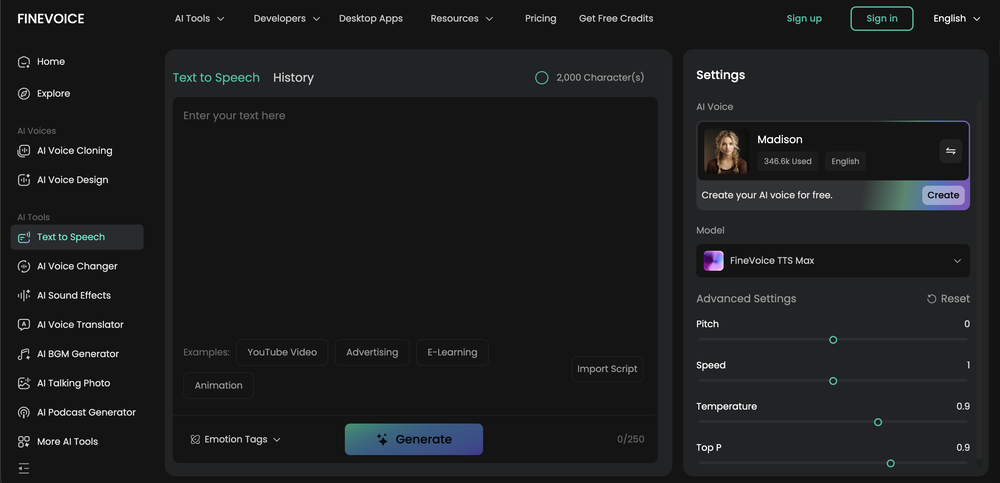Click the AI Podcast Generator icon

click(x=24, y=412)
